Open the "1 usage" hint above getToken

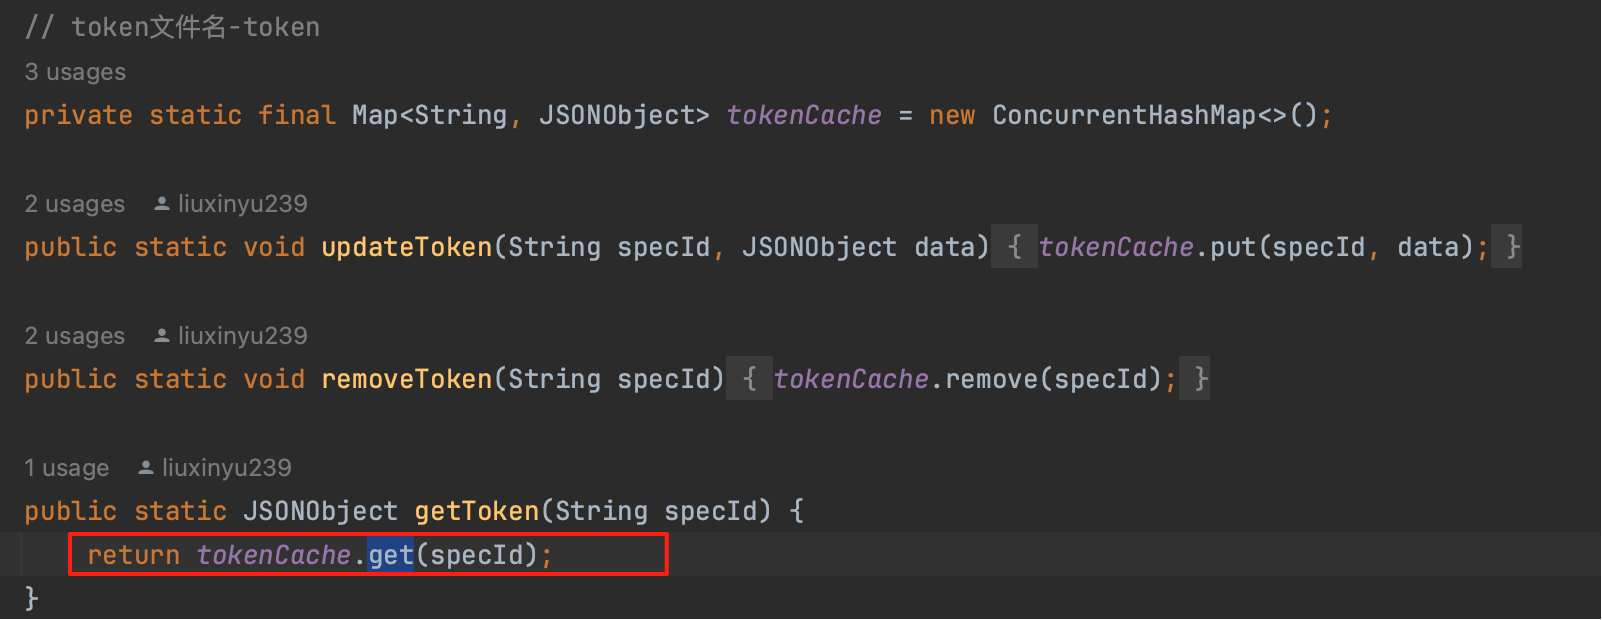(x=67, y=468)
